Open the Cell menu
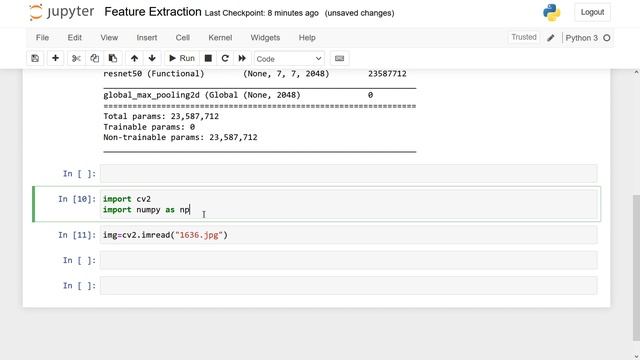Image resolution: width=640 pixels, height=360 pixels. 182,38
